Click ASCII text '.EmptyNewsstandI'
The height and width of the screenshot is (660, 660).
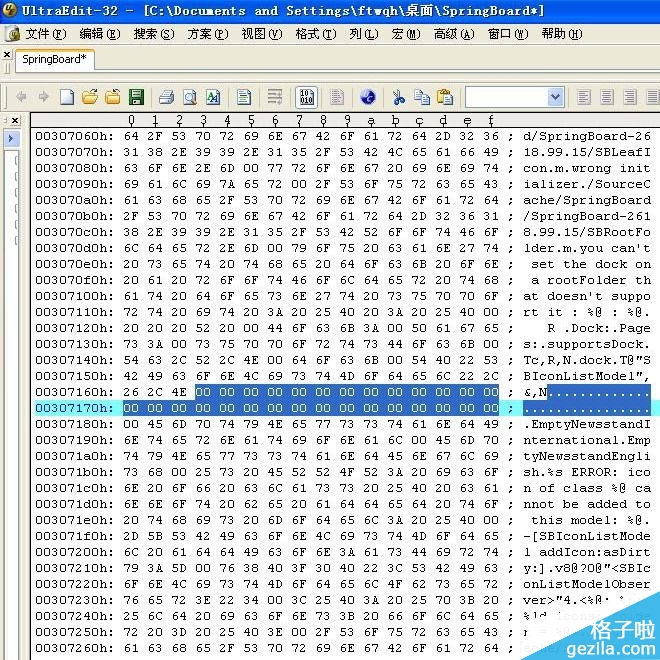[587, 424]
